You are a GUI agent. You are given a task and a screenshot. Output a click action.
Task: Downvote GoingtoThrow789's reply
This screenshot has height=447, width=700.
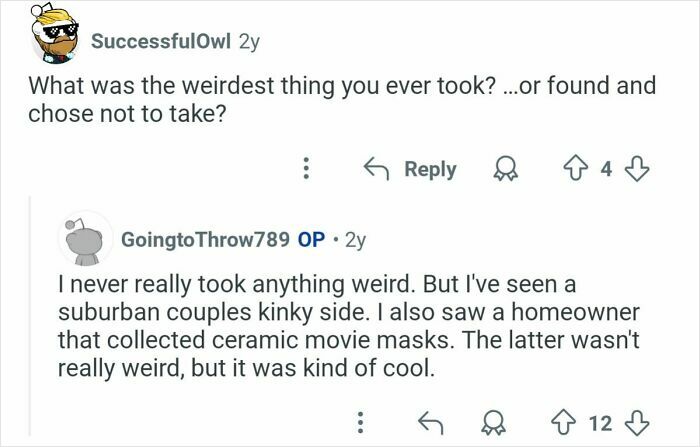pyautogui.click(x=634, y=424)
